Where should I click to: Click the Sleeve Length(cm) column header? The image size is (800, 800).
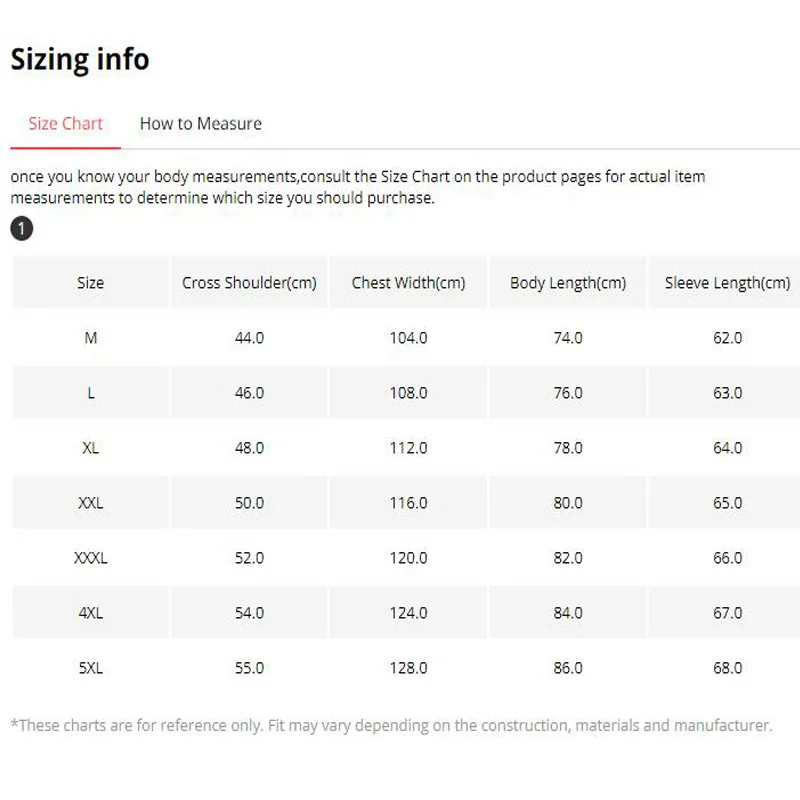tap(727, 283)
